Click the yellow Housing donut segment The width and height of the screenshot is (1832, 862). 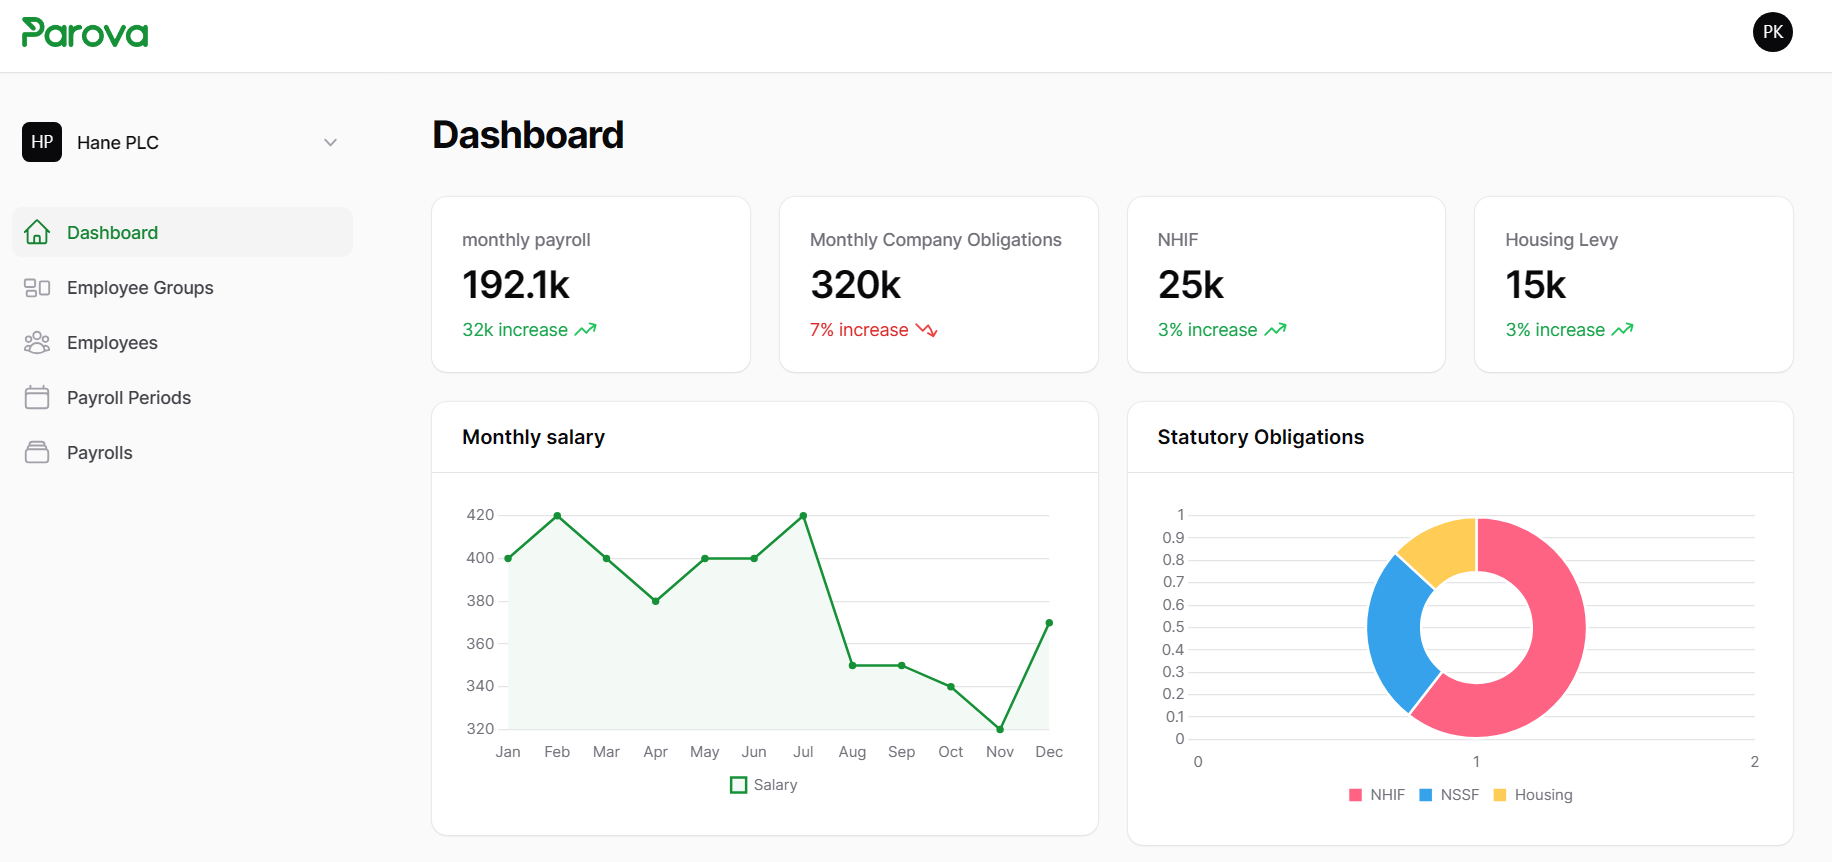tap(1444, 548)
